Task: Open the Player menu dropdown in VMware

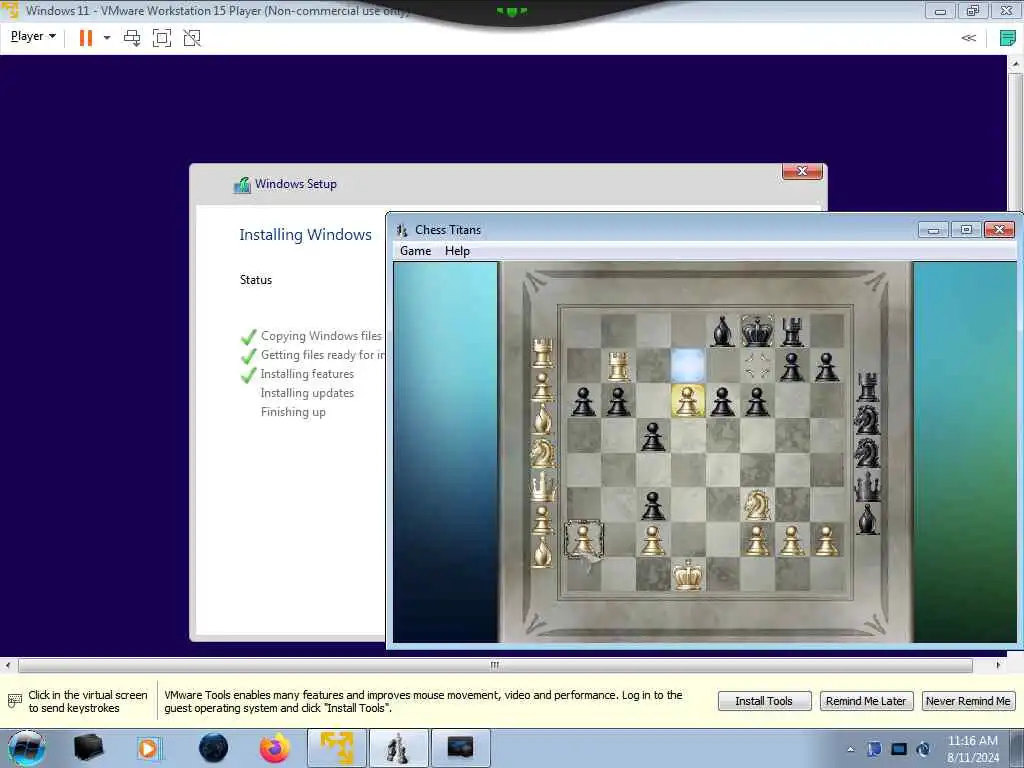Action: tap(33, 37)
